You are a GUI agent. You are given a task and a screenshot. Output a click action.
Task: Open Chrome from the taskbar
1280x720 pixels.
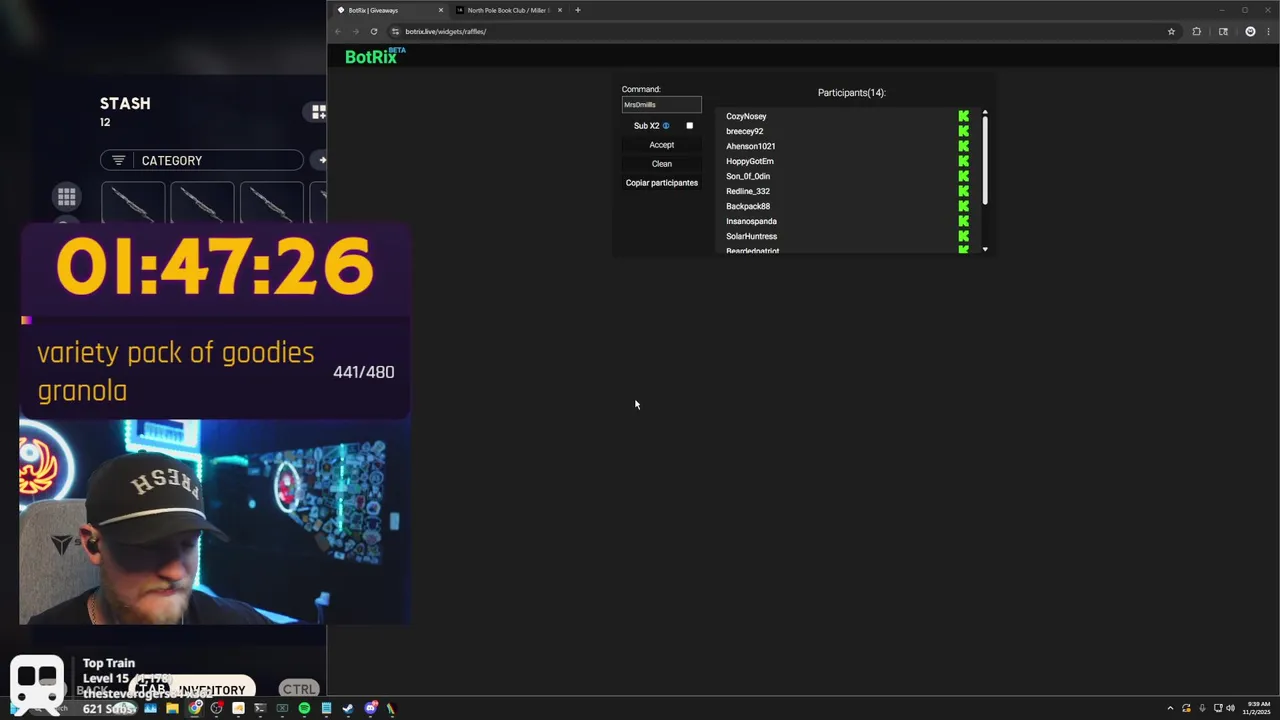click(x=194, y=708)
